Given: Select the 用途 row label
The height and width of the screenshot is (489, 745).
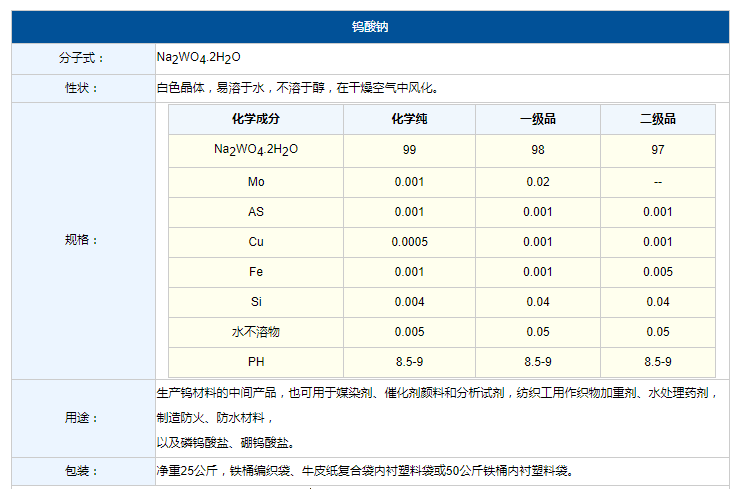Looking at the screenshot, I should point(81,418).
